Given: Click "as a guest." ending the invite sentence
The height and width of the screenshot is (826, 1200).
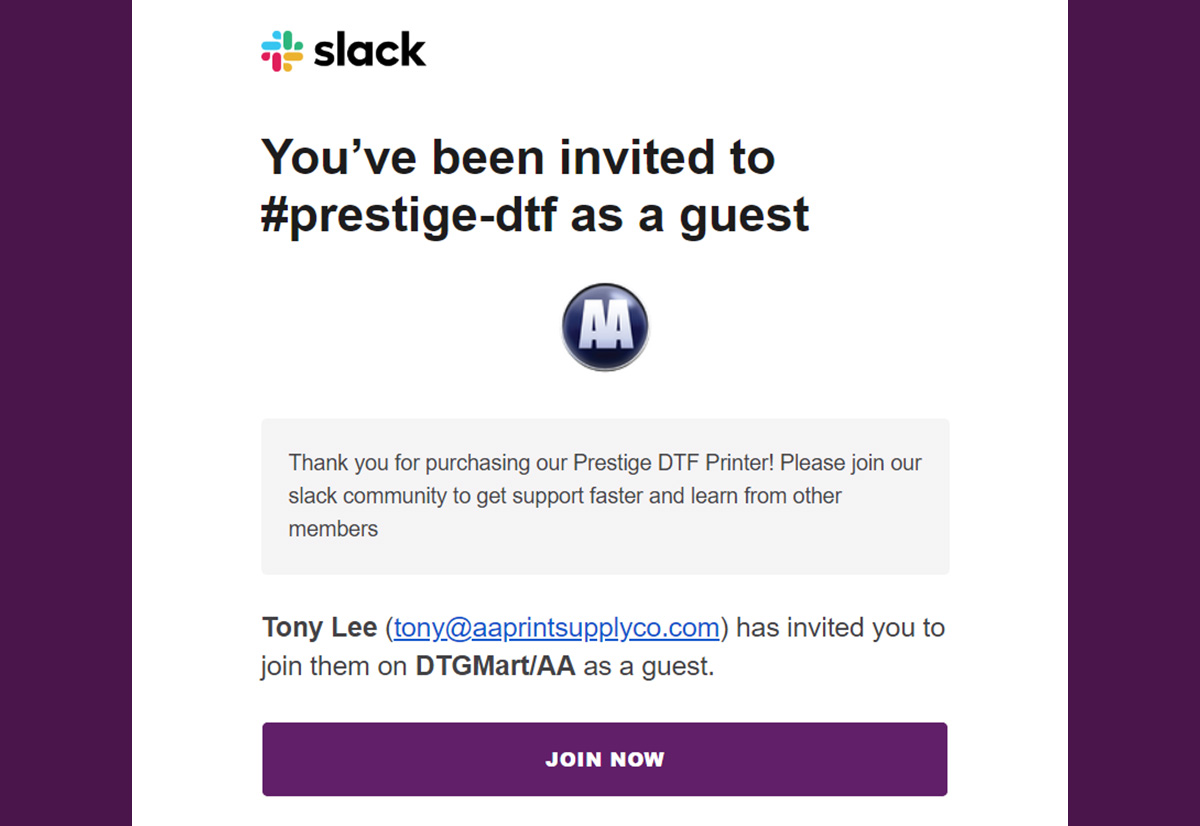Looking at the screenshot, I should pyautogui.click(x=649, y=666).
